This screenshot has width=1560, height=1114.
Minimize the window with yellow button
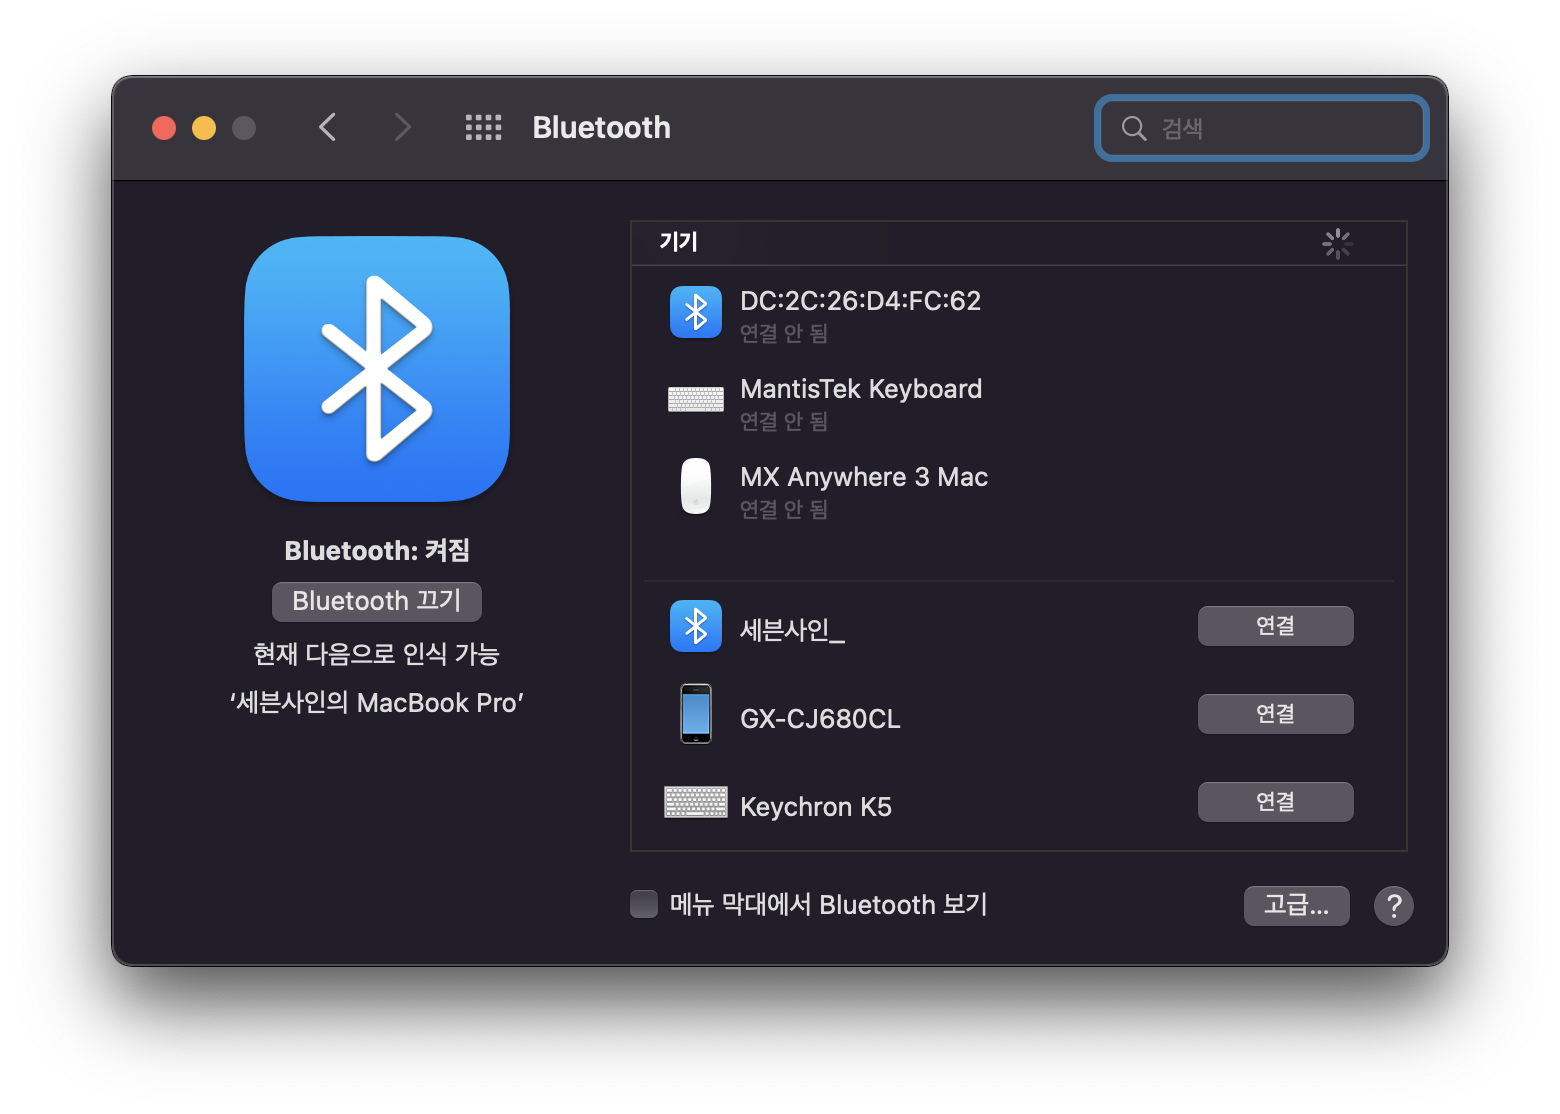204,128
